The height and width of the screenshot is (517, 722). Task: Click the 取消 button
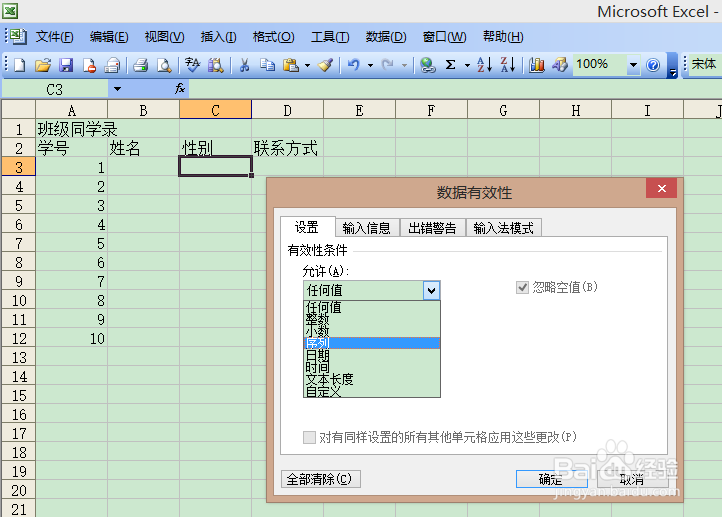[632, 479]
